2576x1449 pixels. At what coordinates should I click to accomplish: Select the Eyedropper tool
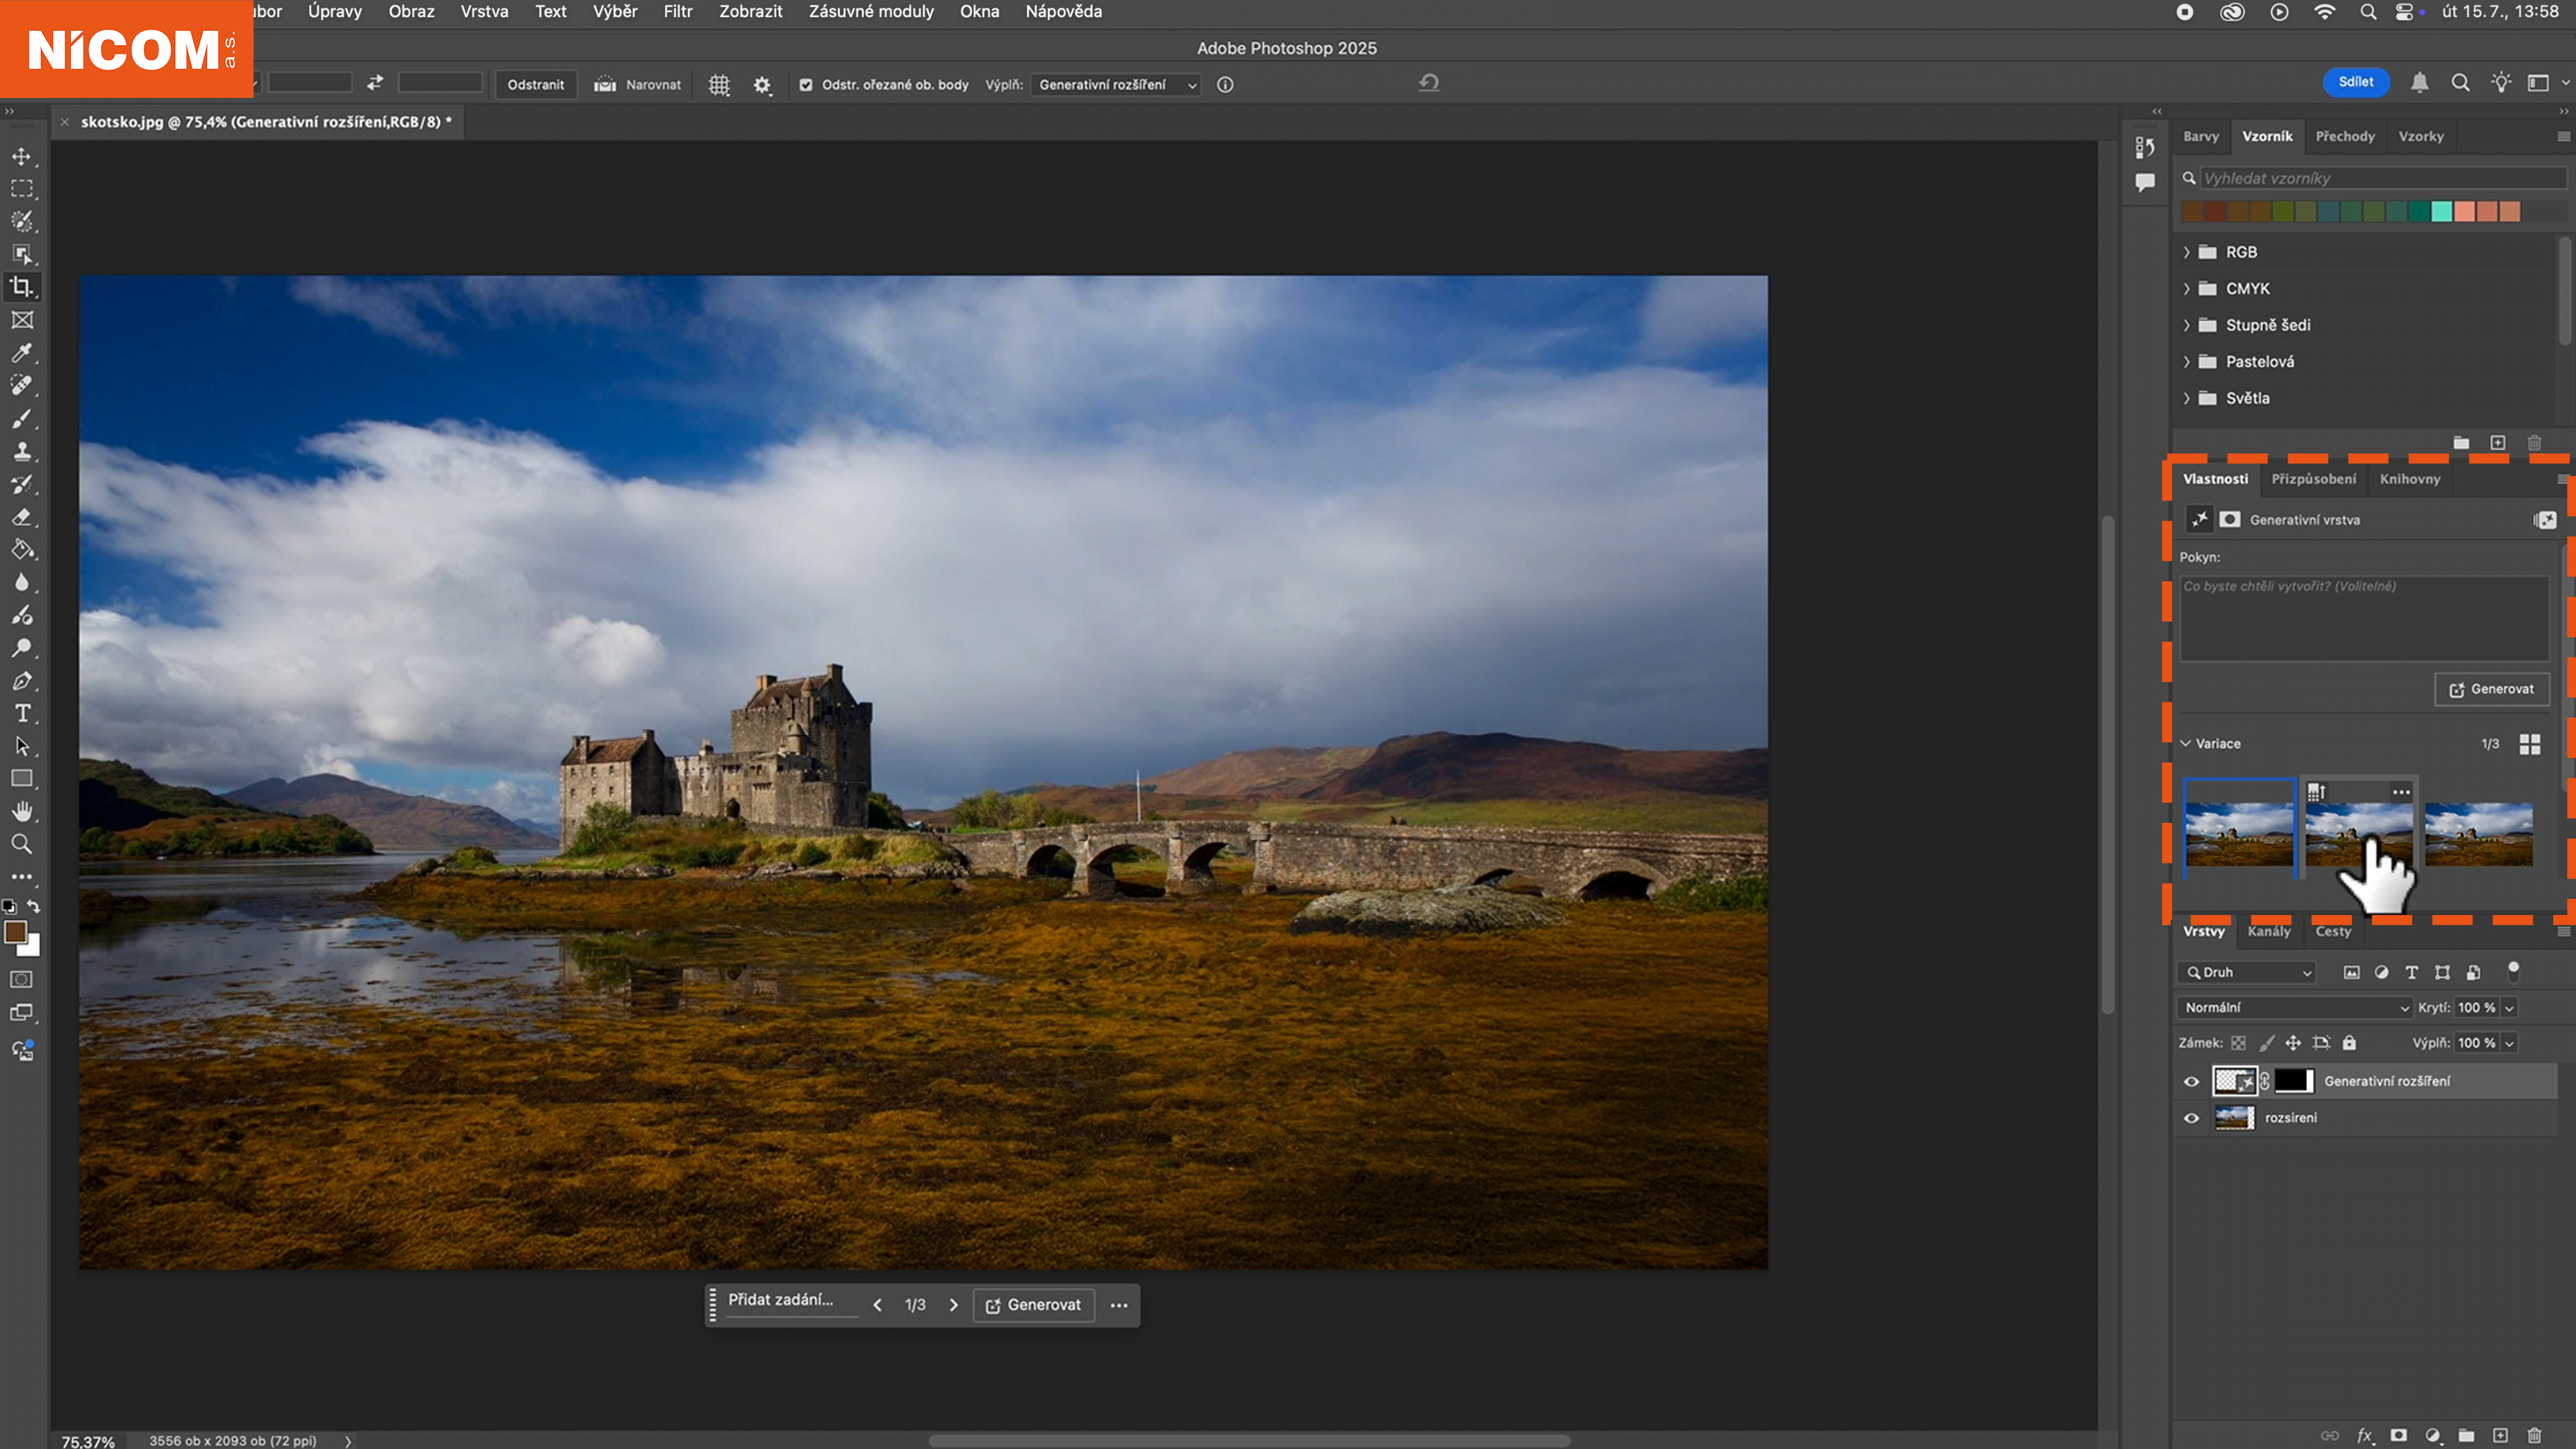pyautogui.click(x=21, y=353)
